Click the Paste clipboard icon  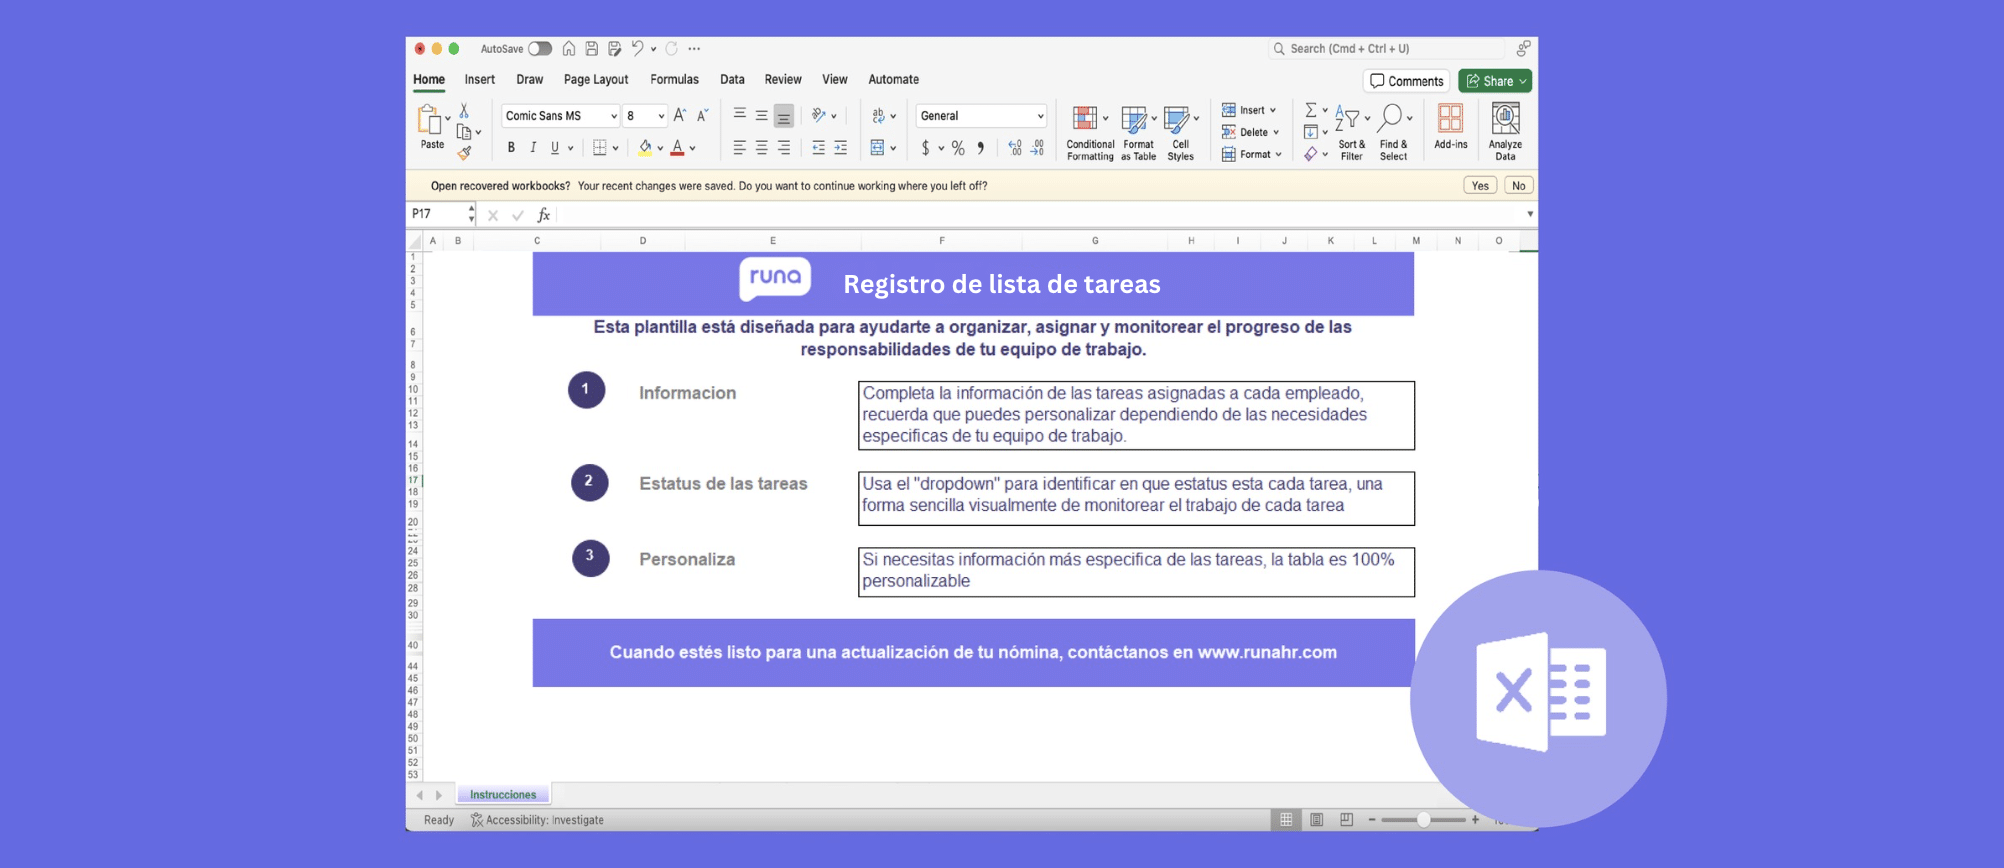(x=429, y=119)
